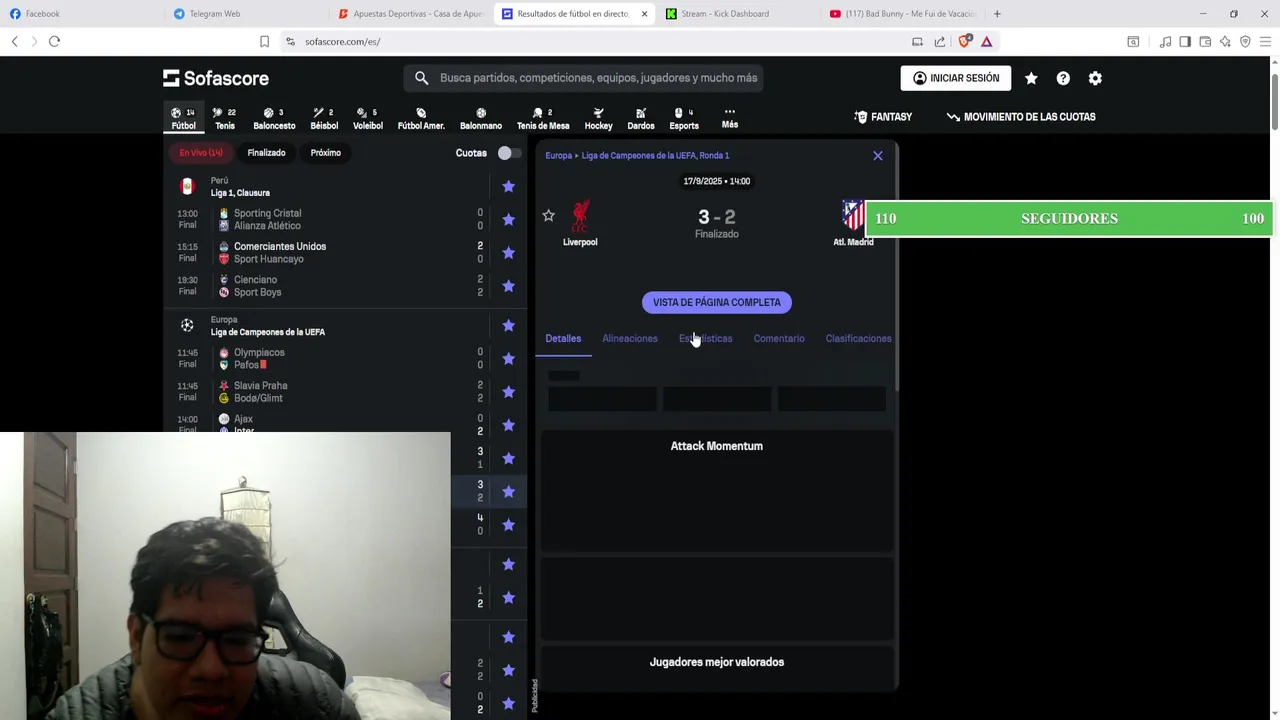Image resolution: width=1280 pixels, height=720 pixels.
Task: Switch to the Estadísticas tab
Action: click(705, 338)
